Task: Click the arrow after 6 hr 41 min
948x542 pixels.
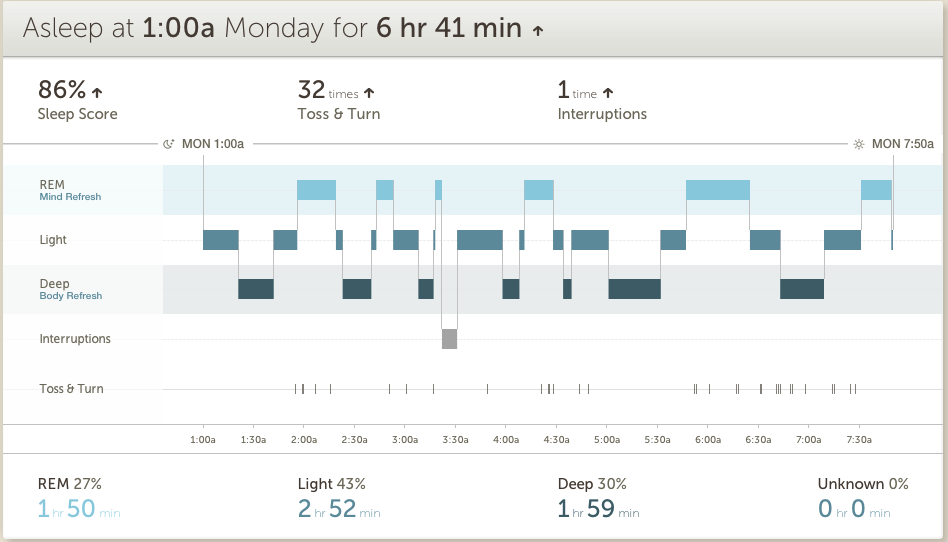Action: click(538, 31)
